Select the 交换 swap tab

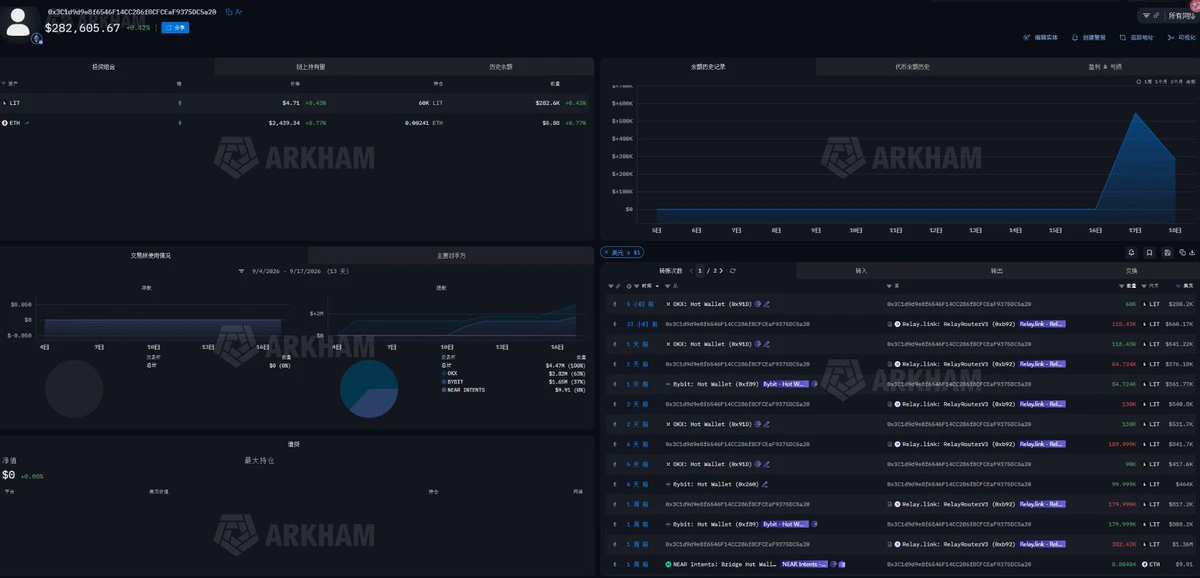tap(1131, 270)
